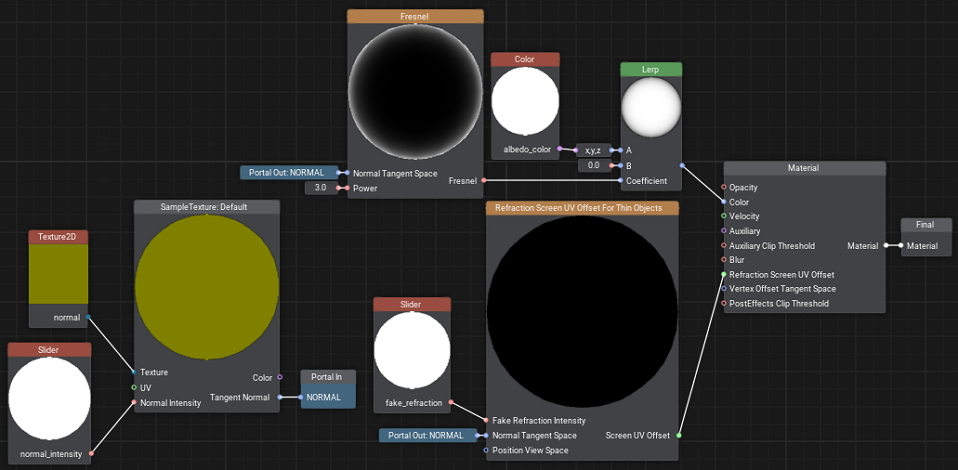Click the Texture2D olive texture preview
The width and height of the screenshot is (958, 470).
pos(58,273)
